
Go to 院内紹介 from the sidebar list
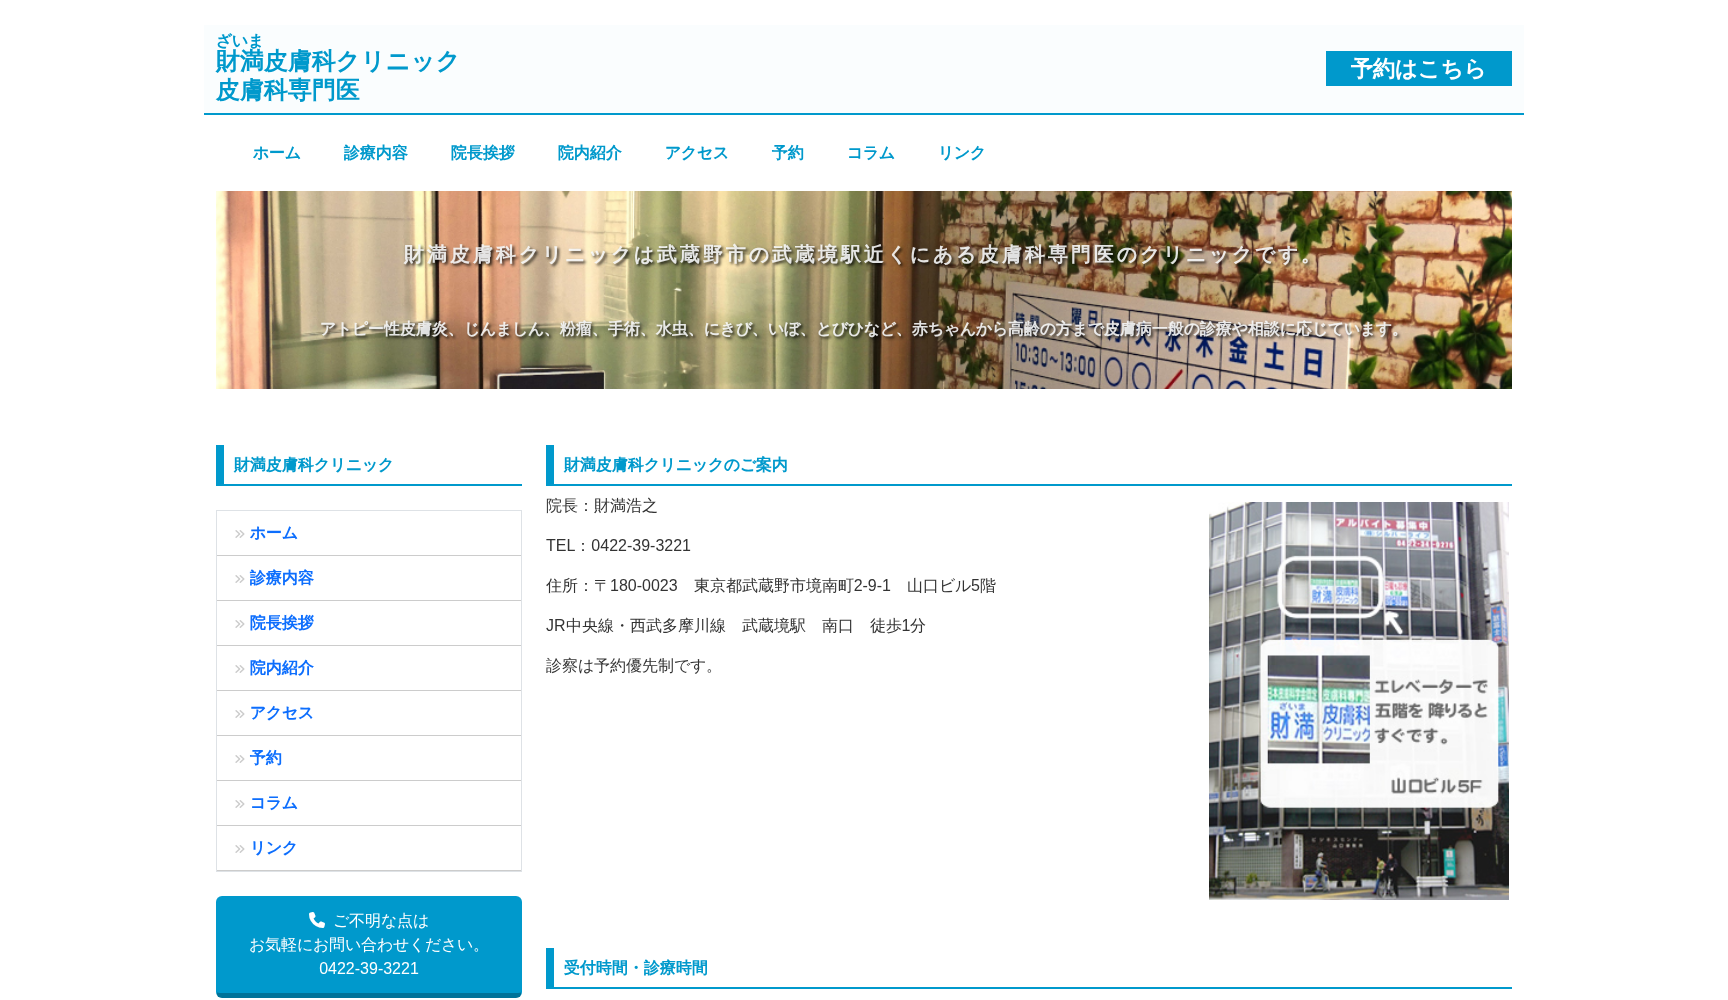point(281,668)
